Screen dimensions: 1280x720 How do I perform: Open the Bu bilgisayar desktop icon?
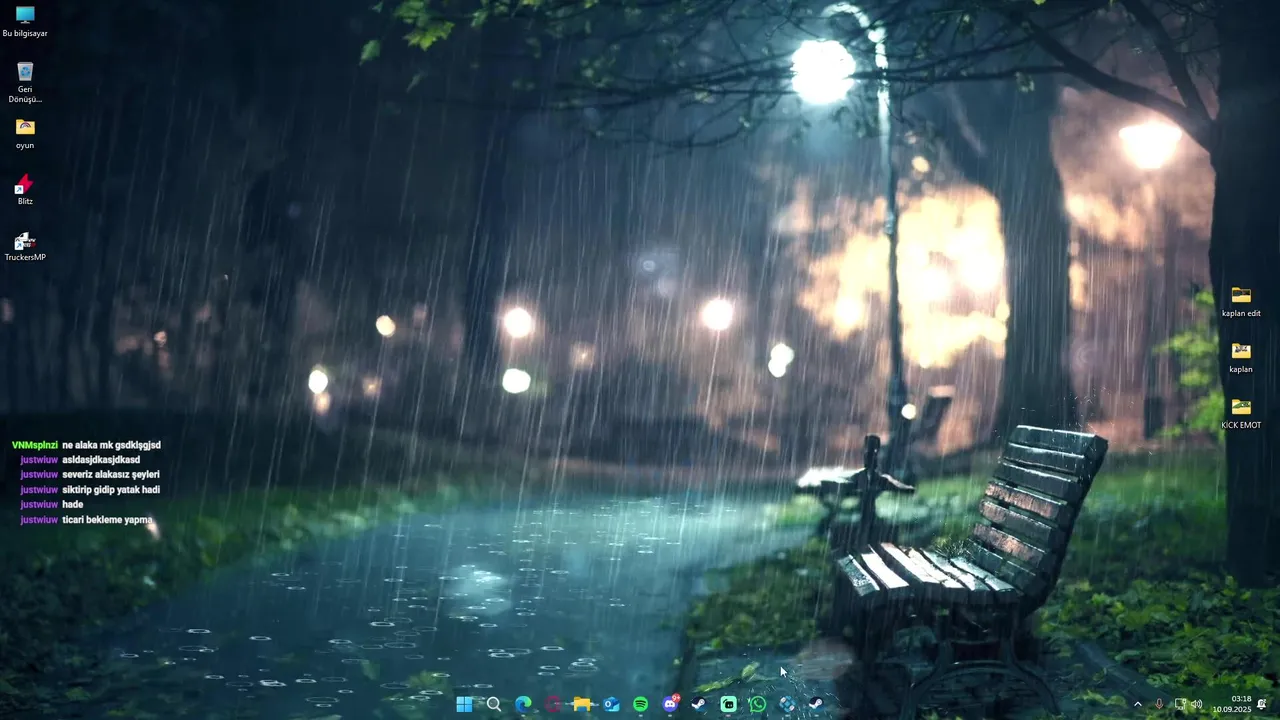pos(25,20)
